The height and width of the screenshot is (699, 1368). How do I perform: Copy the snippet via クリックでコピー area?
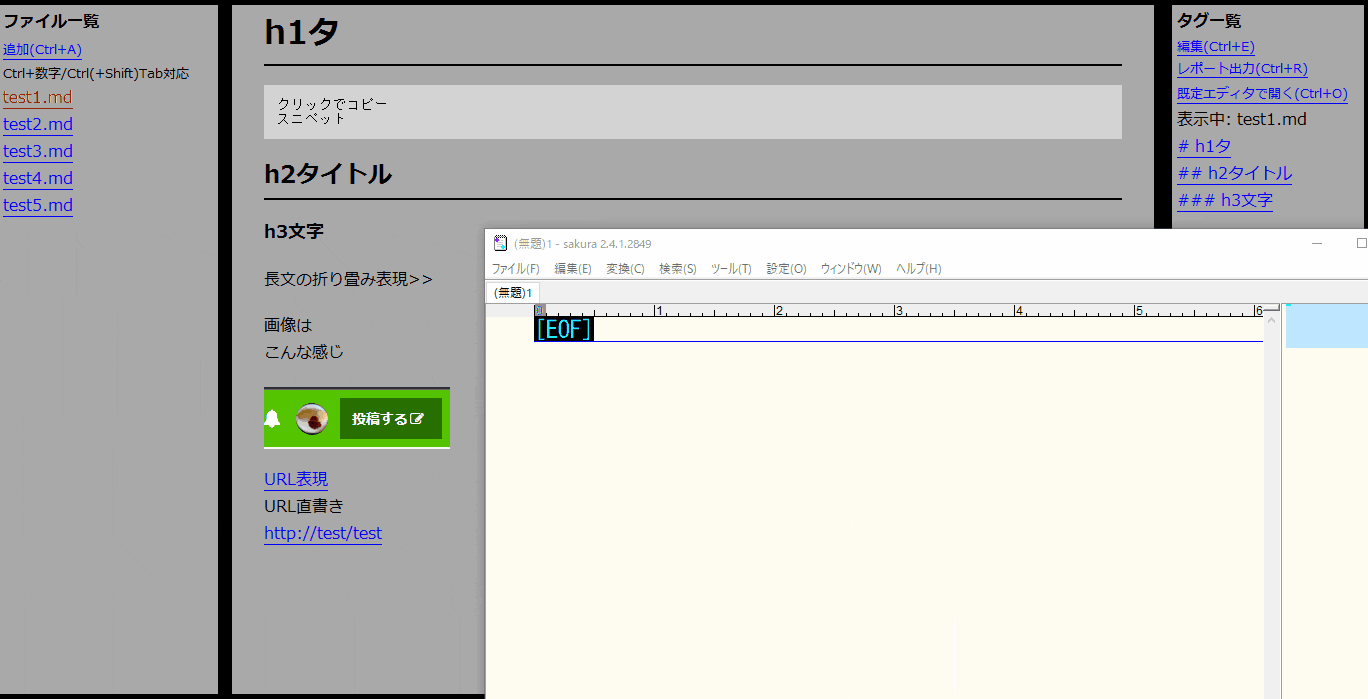coord(692,112)
